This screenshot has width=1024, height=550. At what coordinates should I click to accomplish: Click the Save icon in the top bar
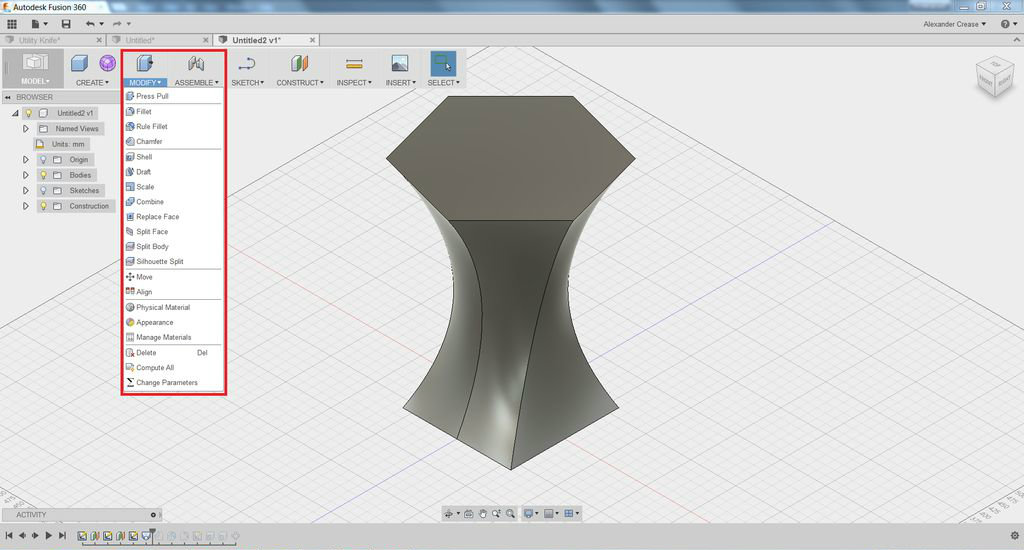pyautogui.click(x=66, y=24)
